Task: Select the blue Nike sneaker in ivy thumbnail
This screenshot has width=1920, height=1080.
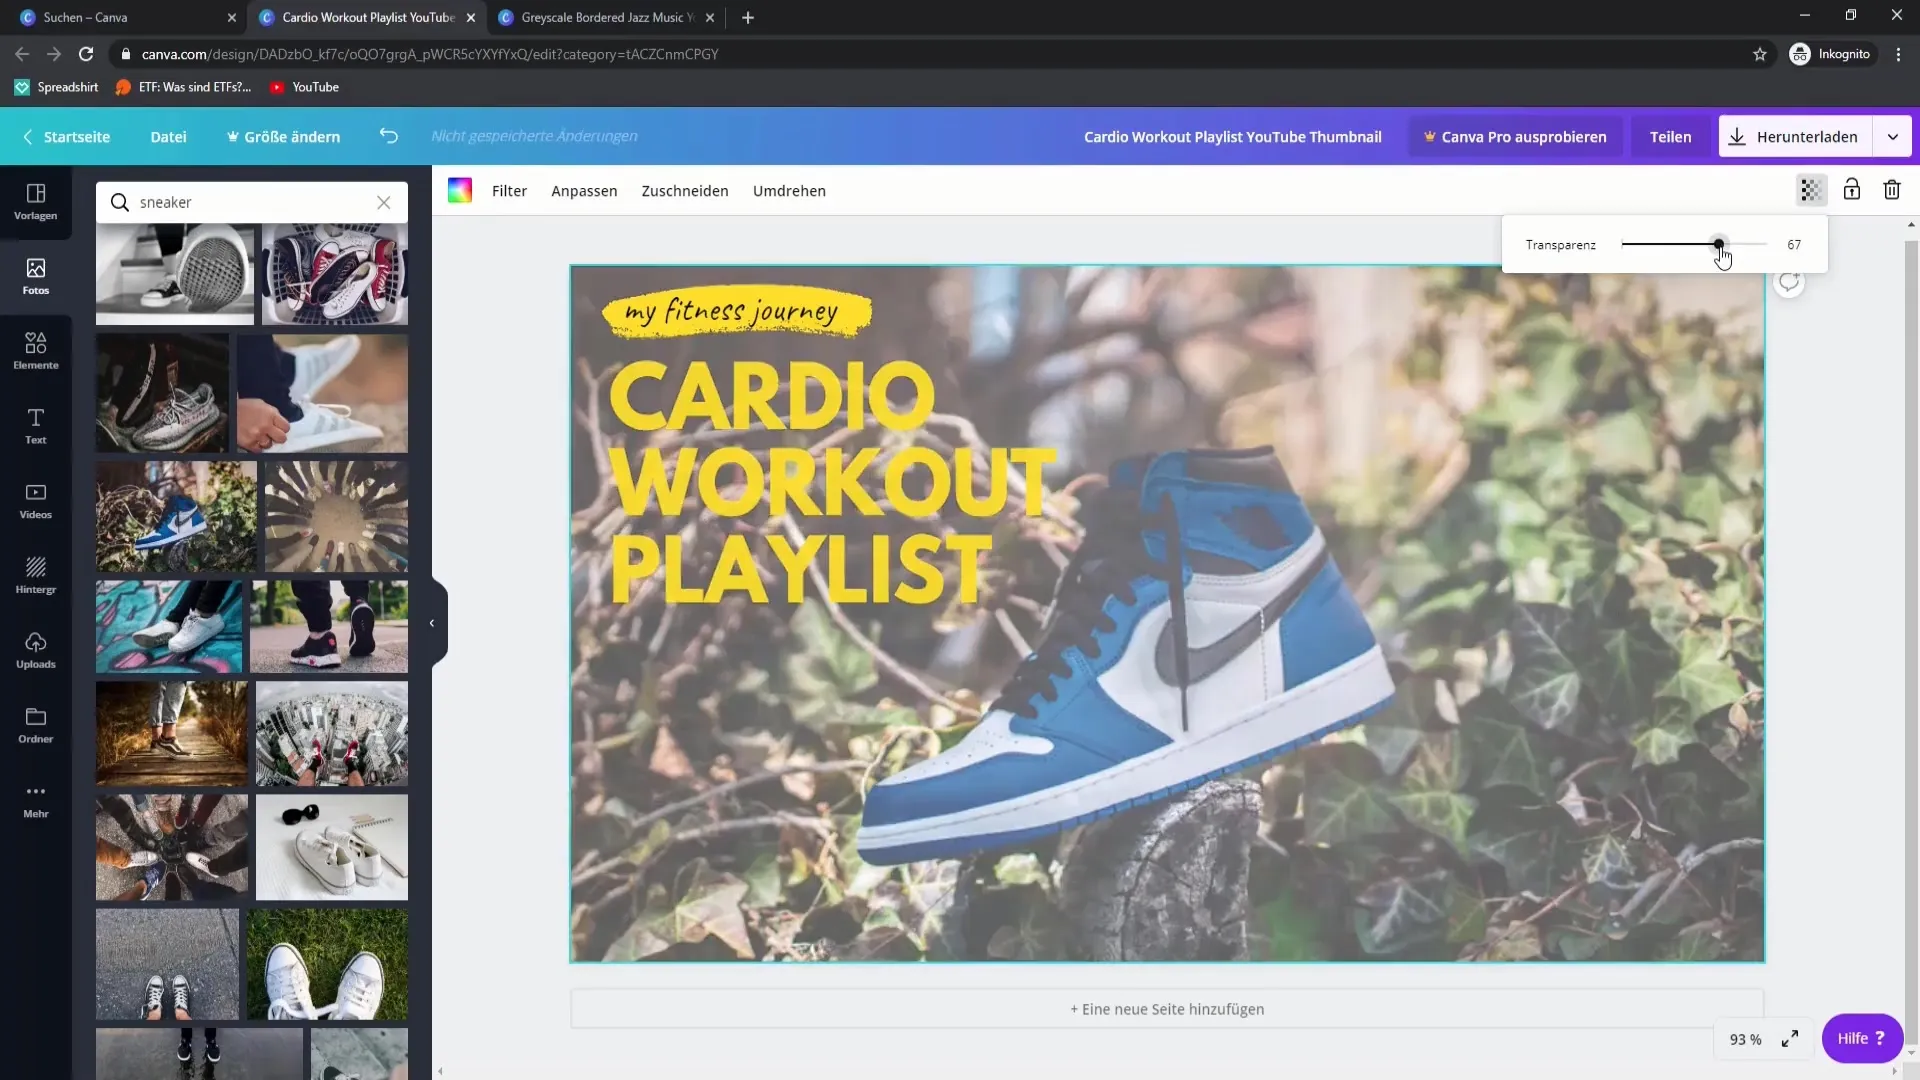Action: tap(176, 516)
